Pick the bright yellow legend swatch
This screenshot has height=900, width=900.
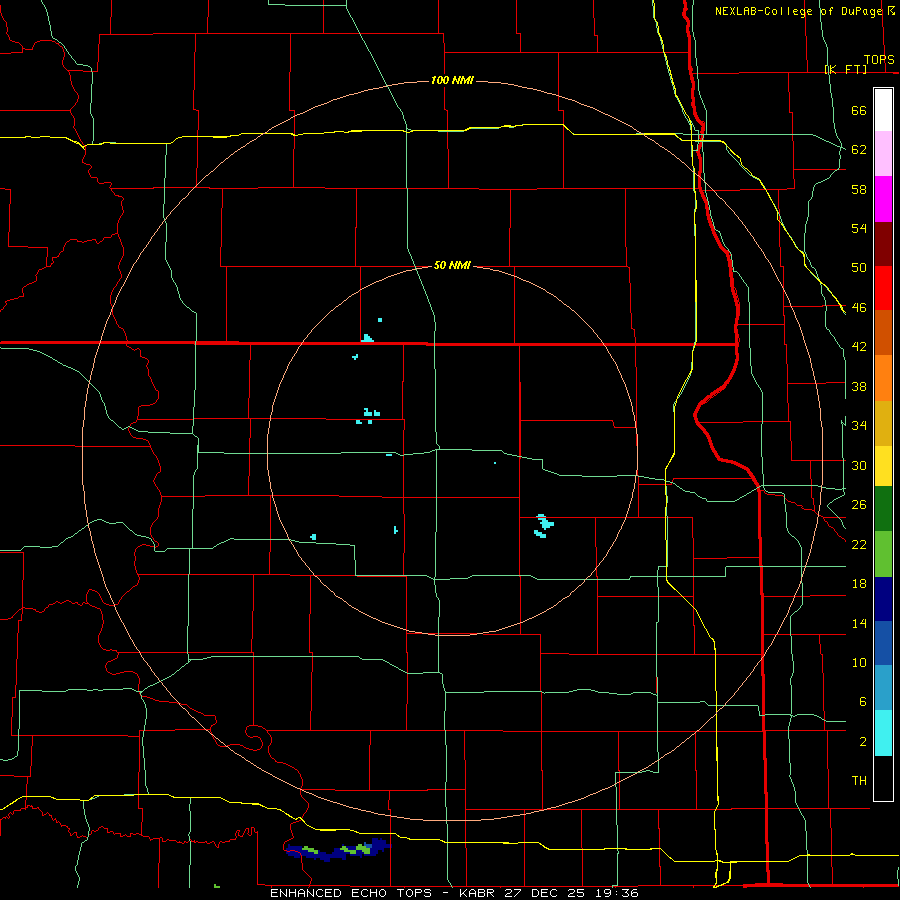[883, 465]
